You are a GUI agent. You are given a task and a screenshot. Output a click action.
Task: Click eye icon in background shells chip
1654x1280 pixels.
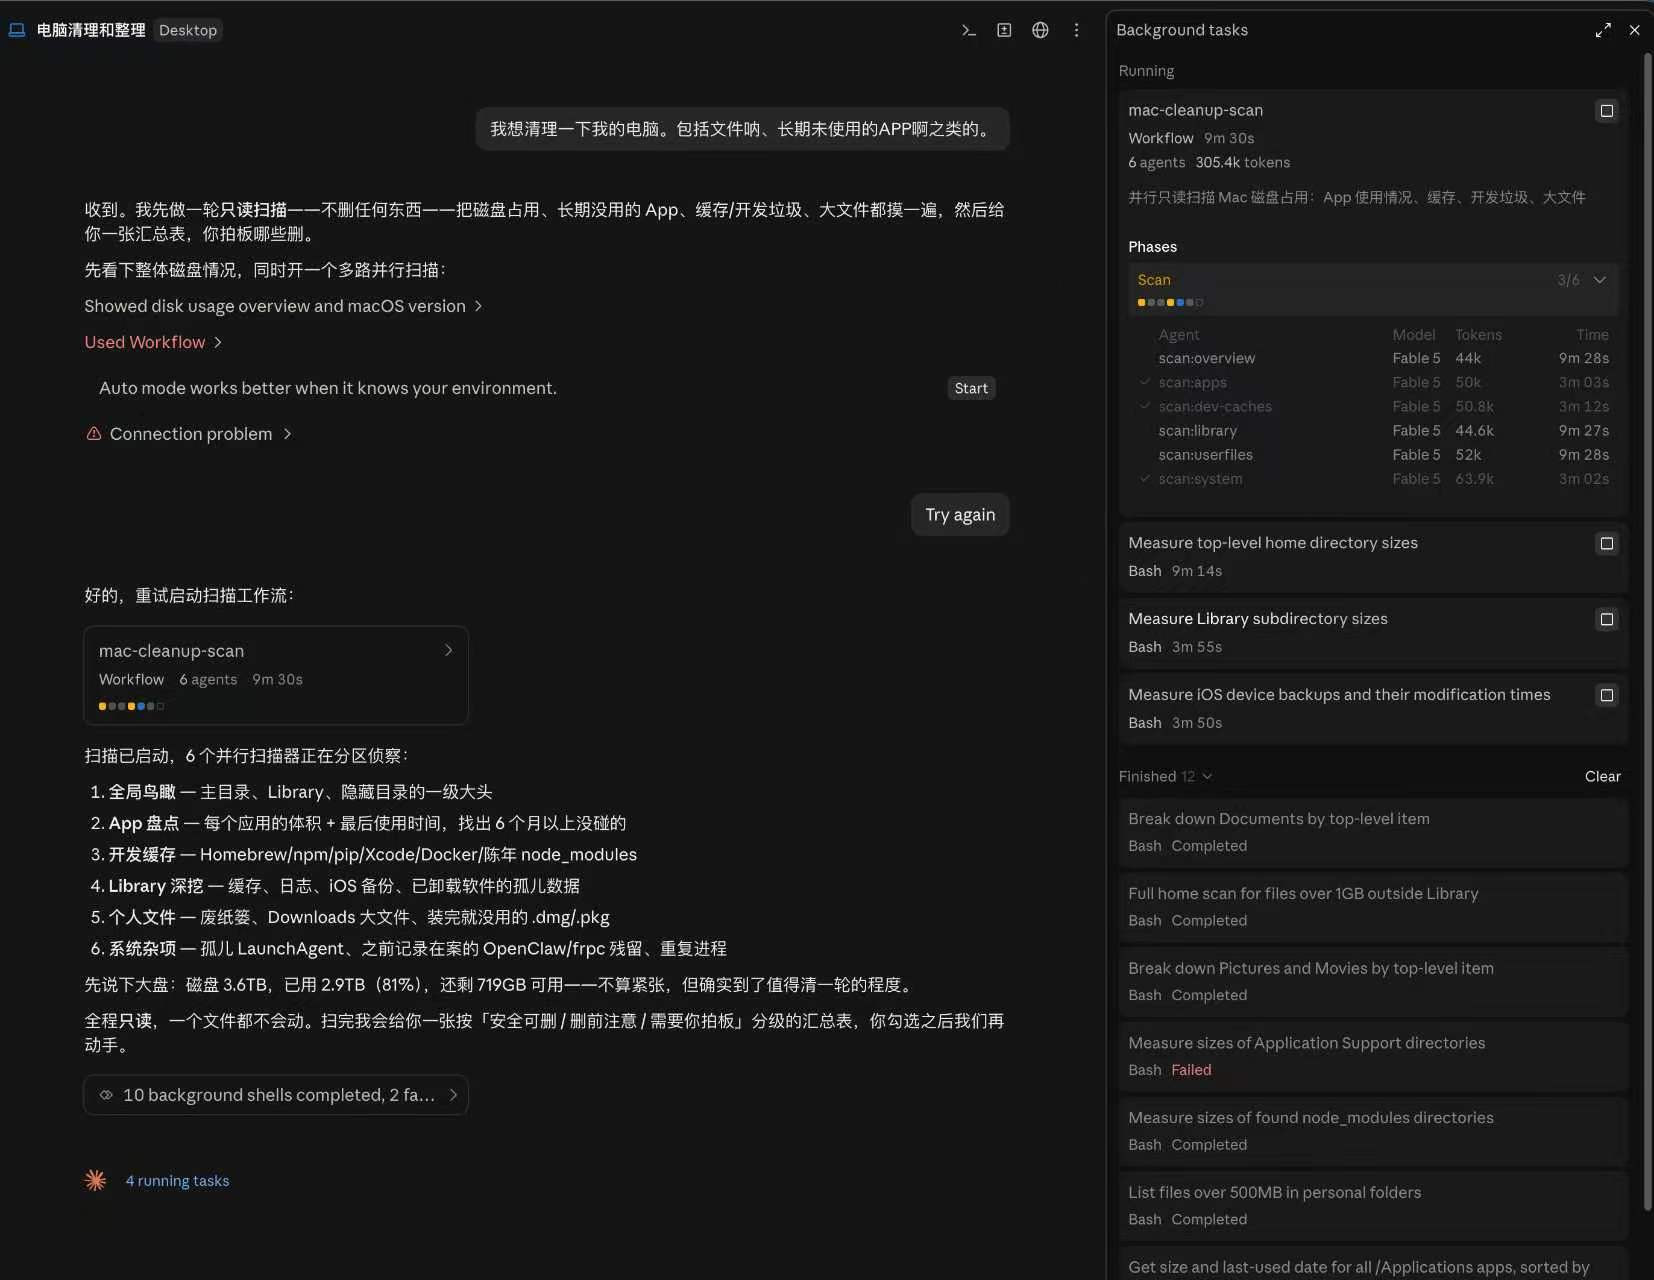tap(106, 1095)
